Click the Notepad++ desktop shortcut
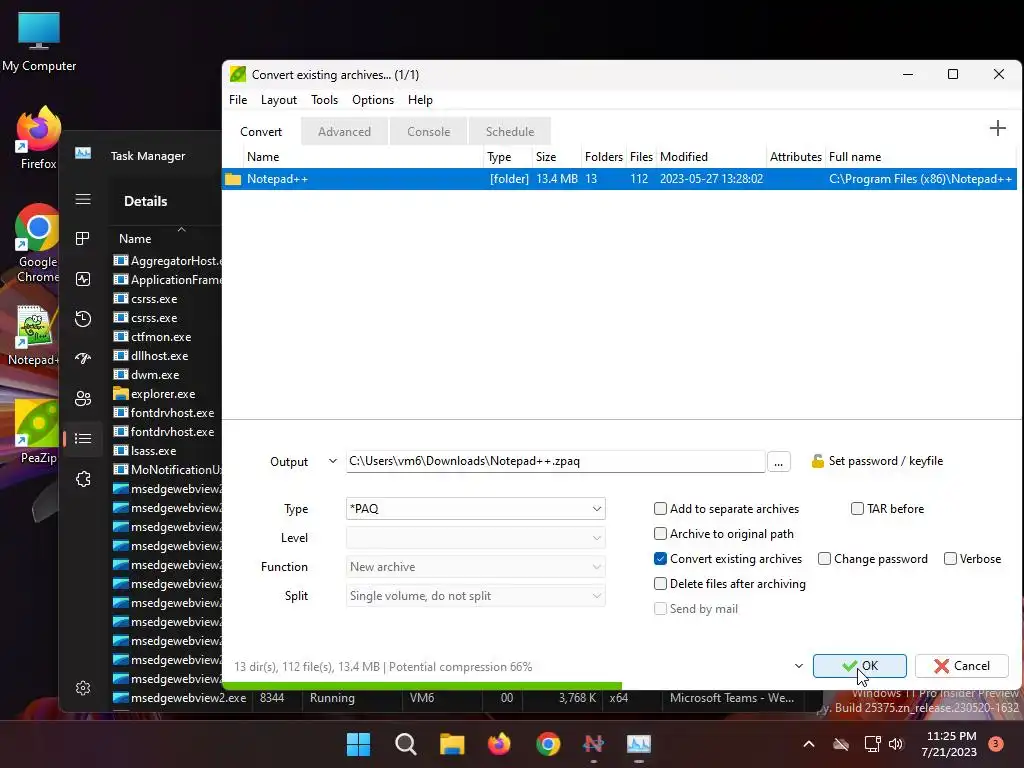The image size is (1024, 768). [x=34, y=335]
